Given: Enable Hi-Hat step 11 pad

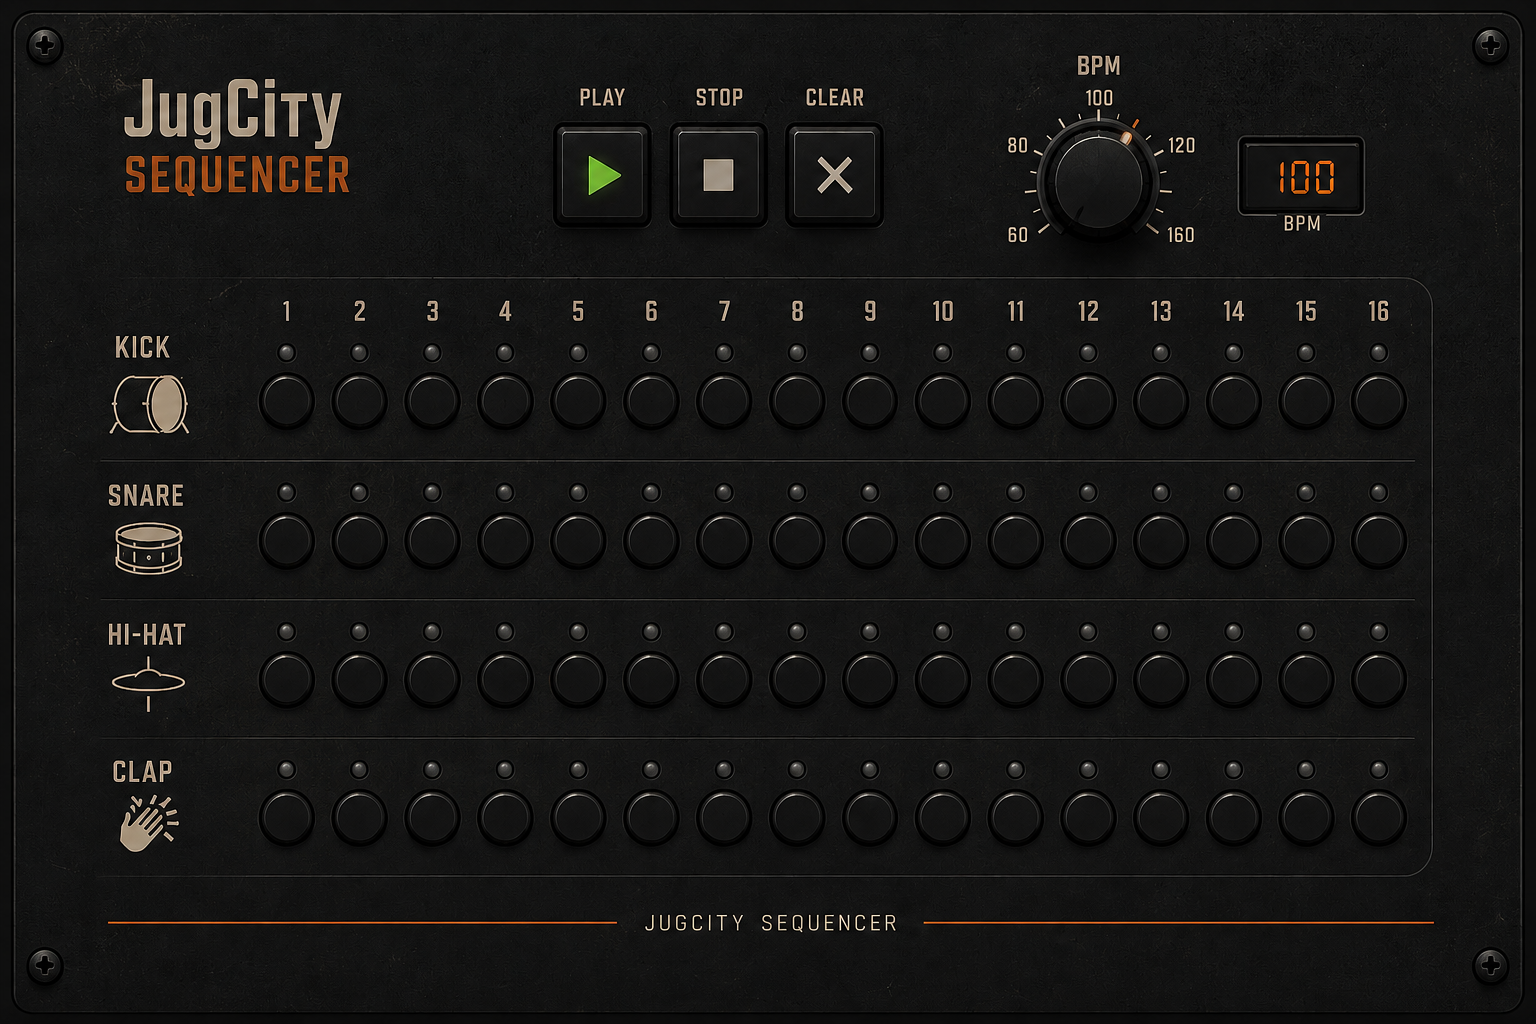Looking at the screenshot, I should point(1016,679).
